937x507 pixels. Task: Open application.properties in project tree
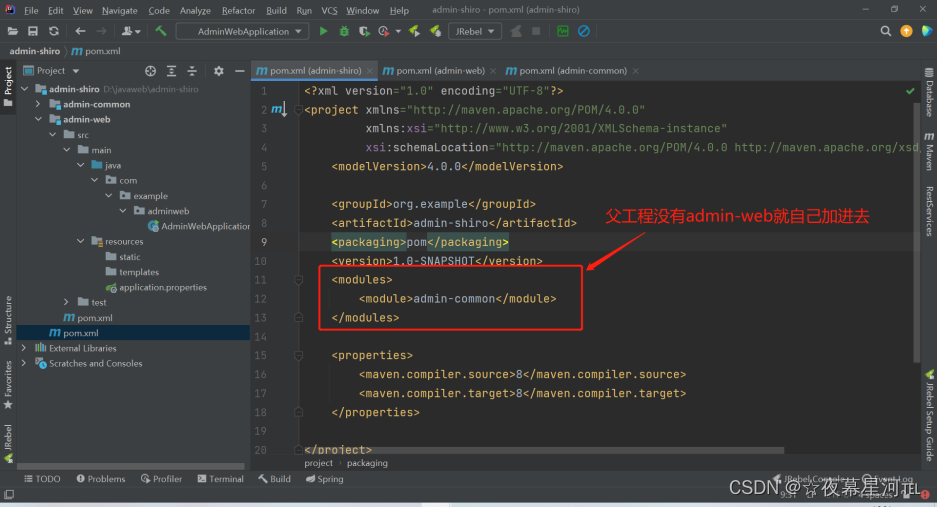[162, 287]
